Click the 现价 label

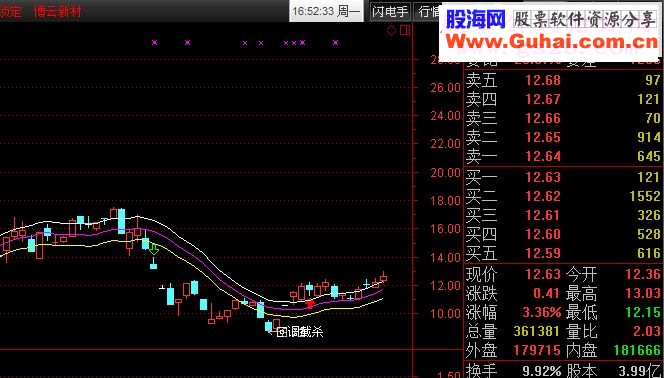(481, 275)
